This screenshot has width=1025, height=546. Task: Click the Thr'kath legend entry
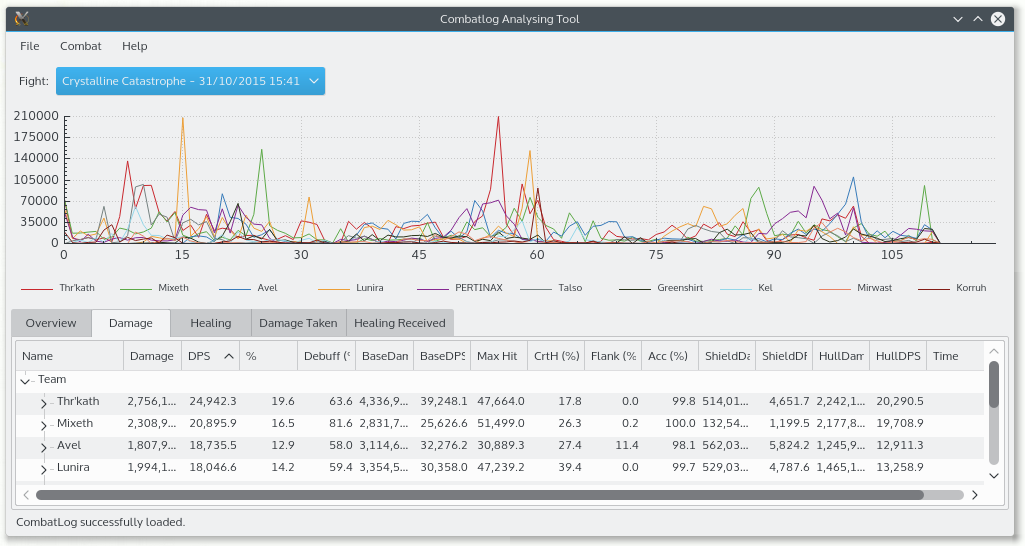pos(58,288)
